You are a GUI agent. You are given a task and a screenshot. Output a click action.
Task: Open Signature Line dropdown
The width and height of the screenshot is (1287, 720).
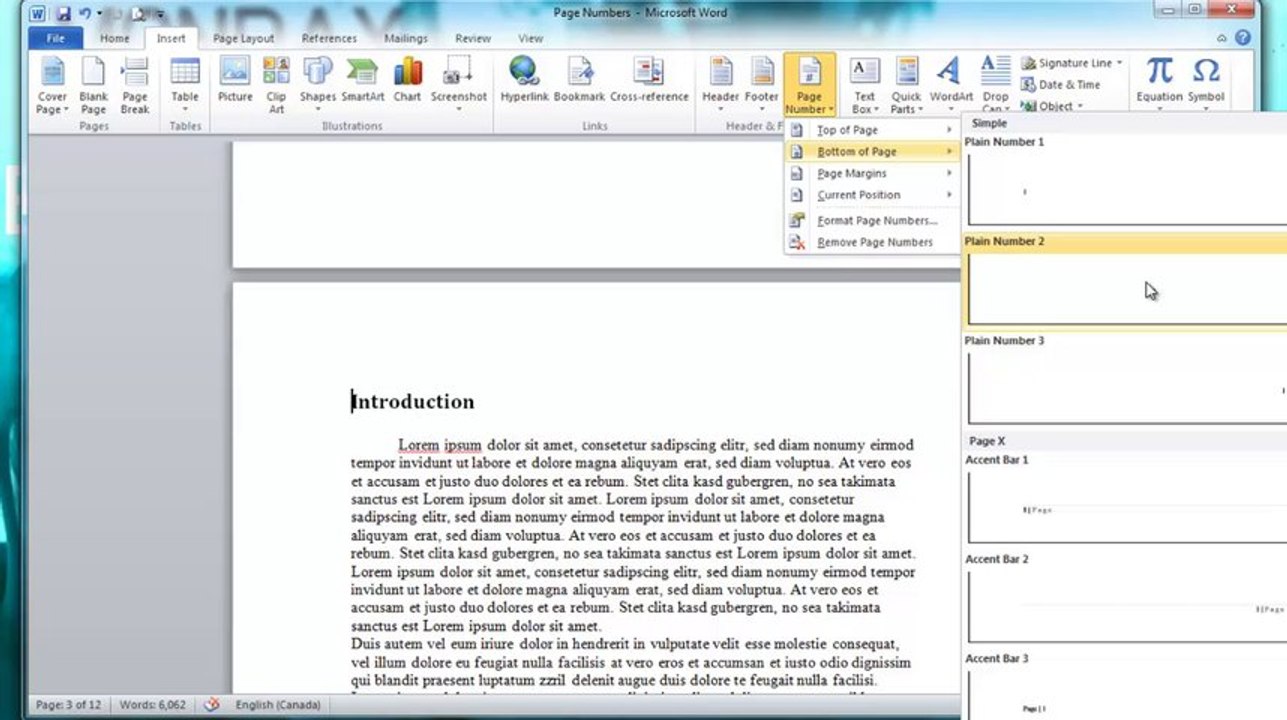pos(1073,62)
